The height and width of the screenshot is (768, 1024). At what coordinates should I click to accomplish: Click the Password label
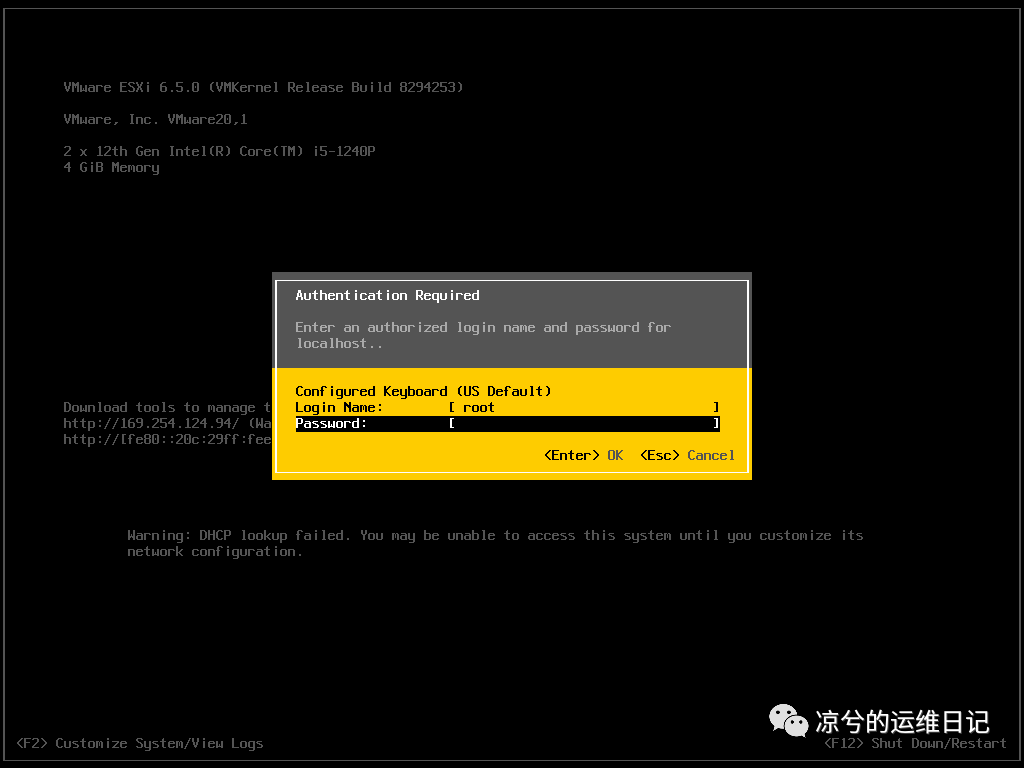point(331,423)
